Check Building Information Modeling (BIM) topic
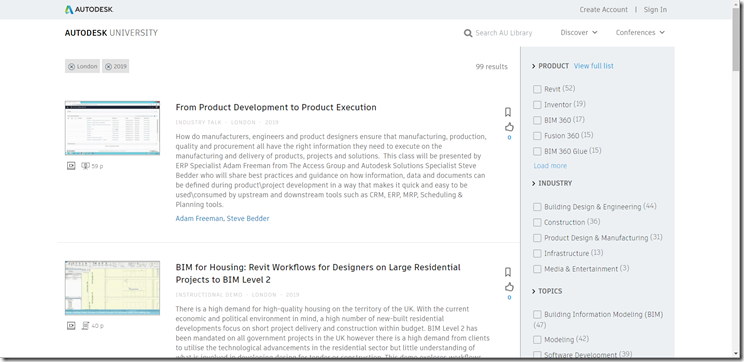 [537, 315]
